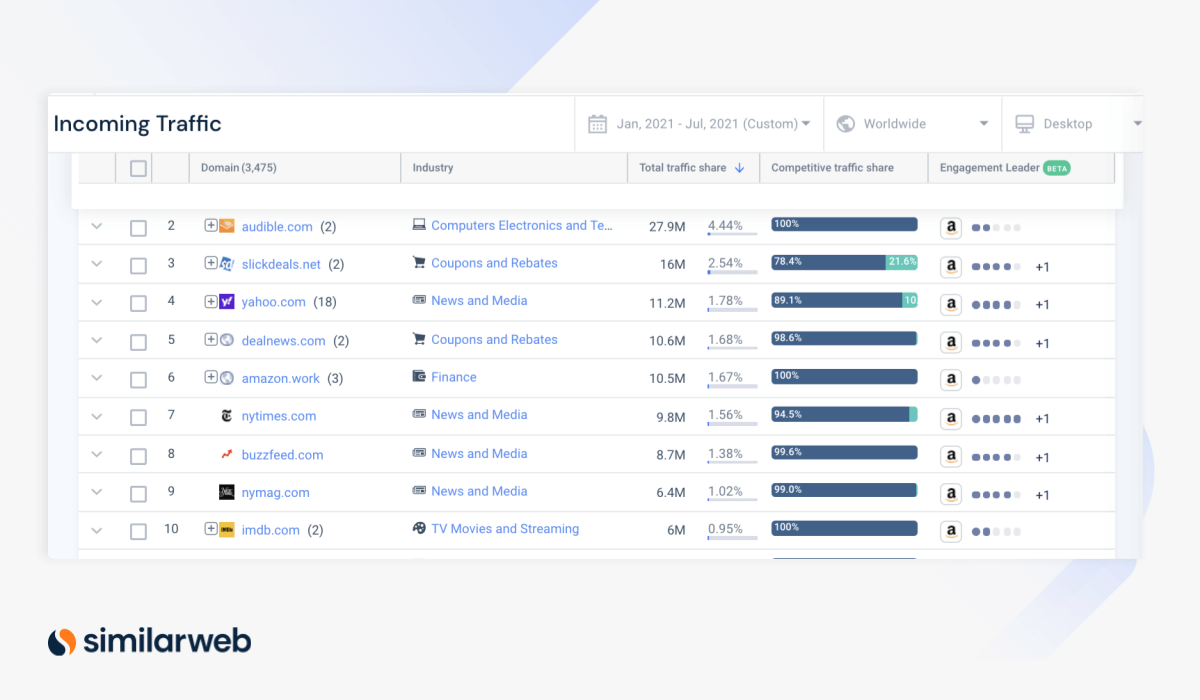Click the +1 indicator in yahoo.com row

[x=1042, y=305]
